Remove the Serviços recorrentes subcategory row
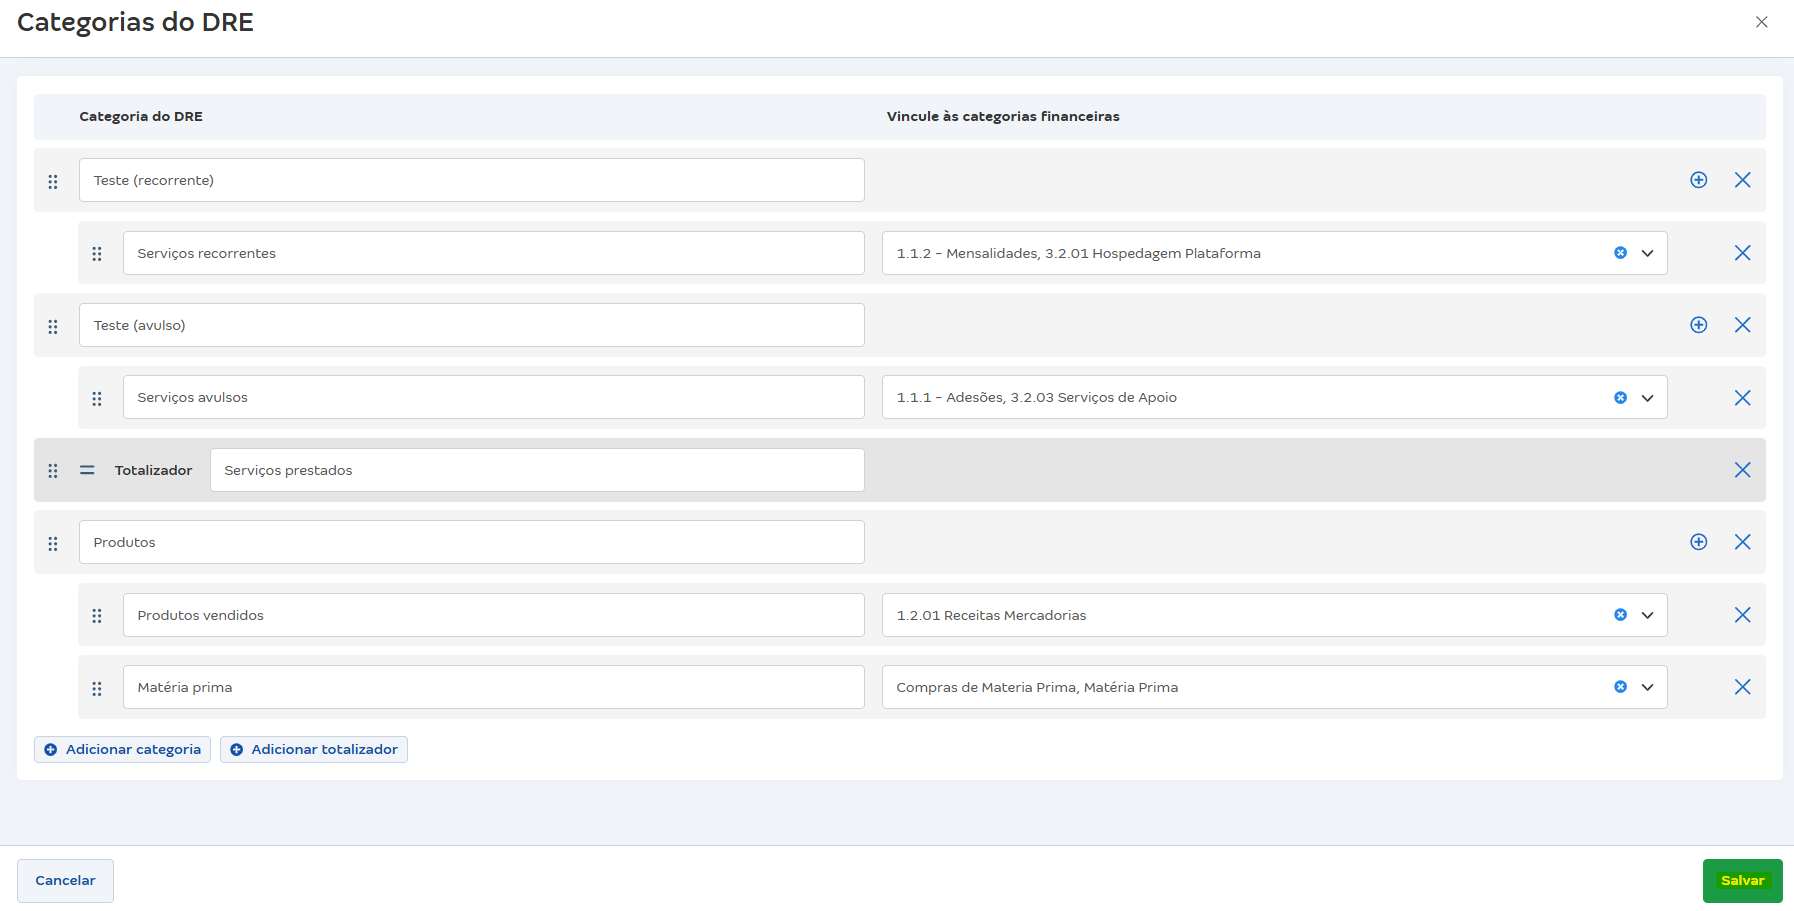Viewport: 1794px width, 911px height. (1742, 253)
